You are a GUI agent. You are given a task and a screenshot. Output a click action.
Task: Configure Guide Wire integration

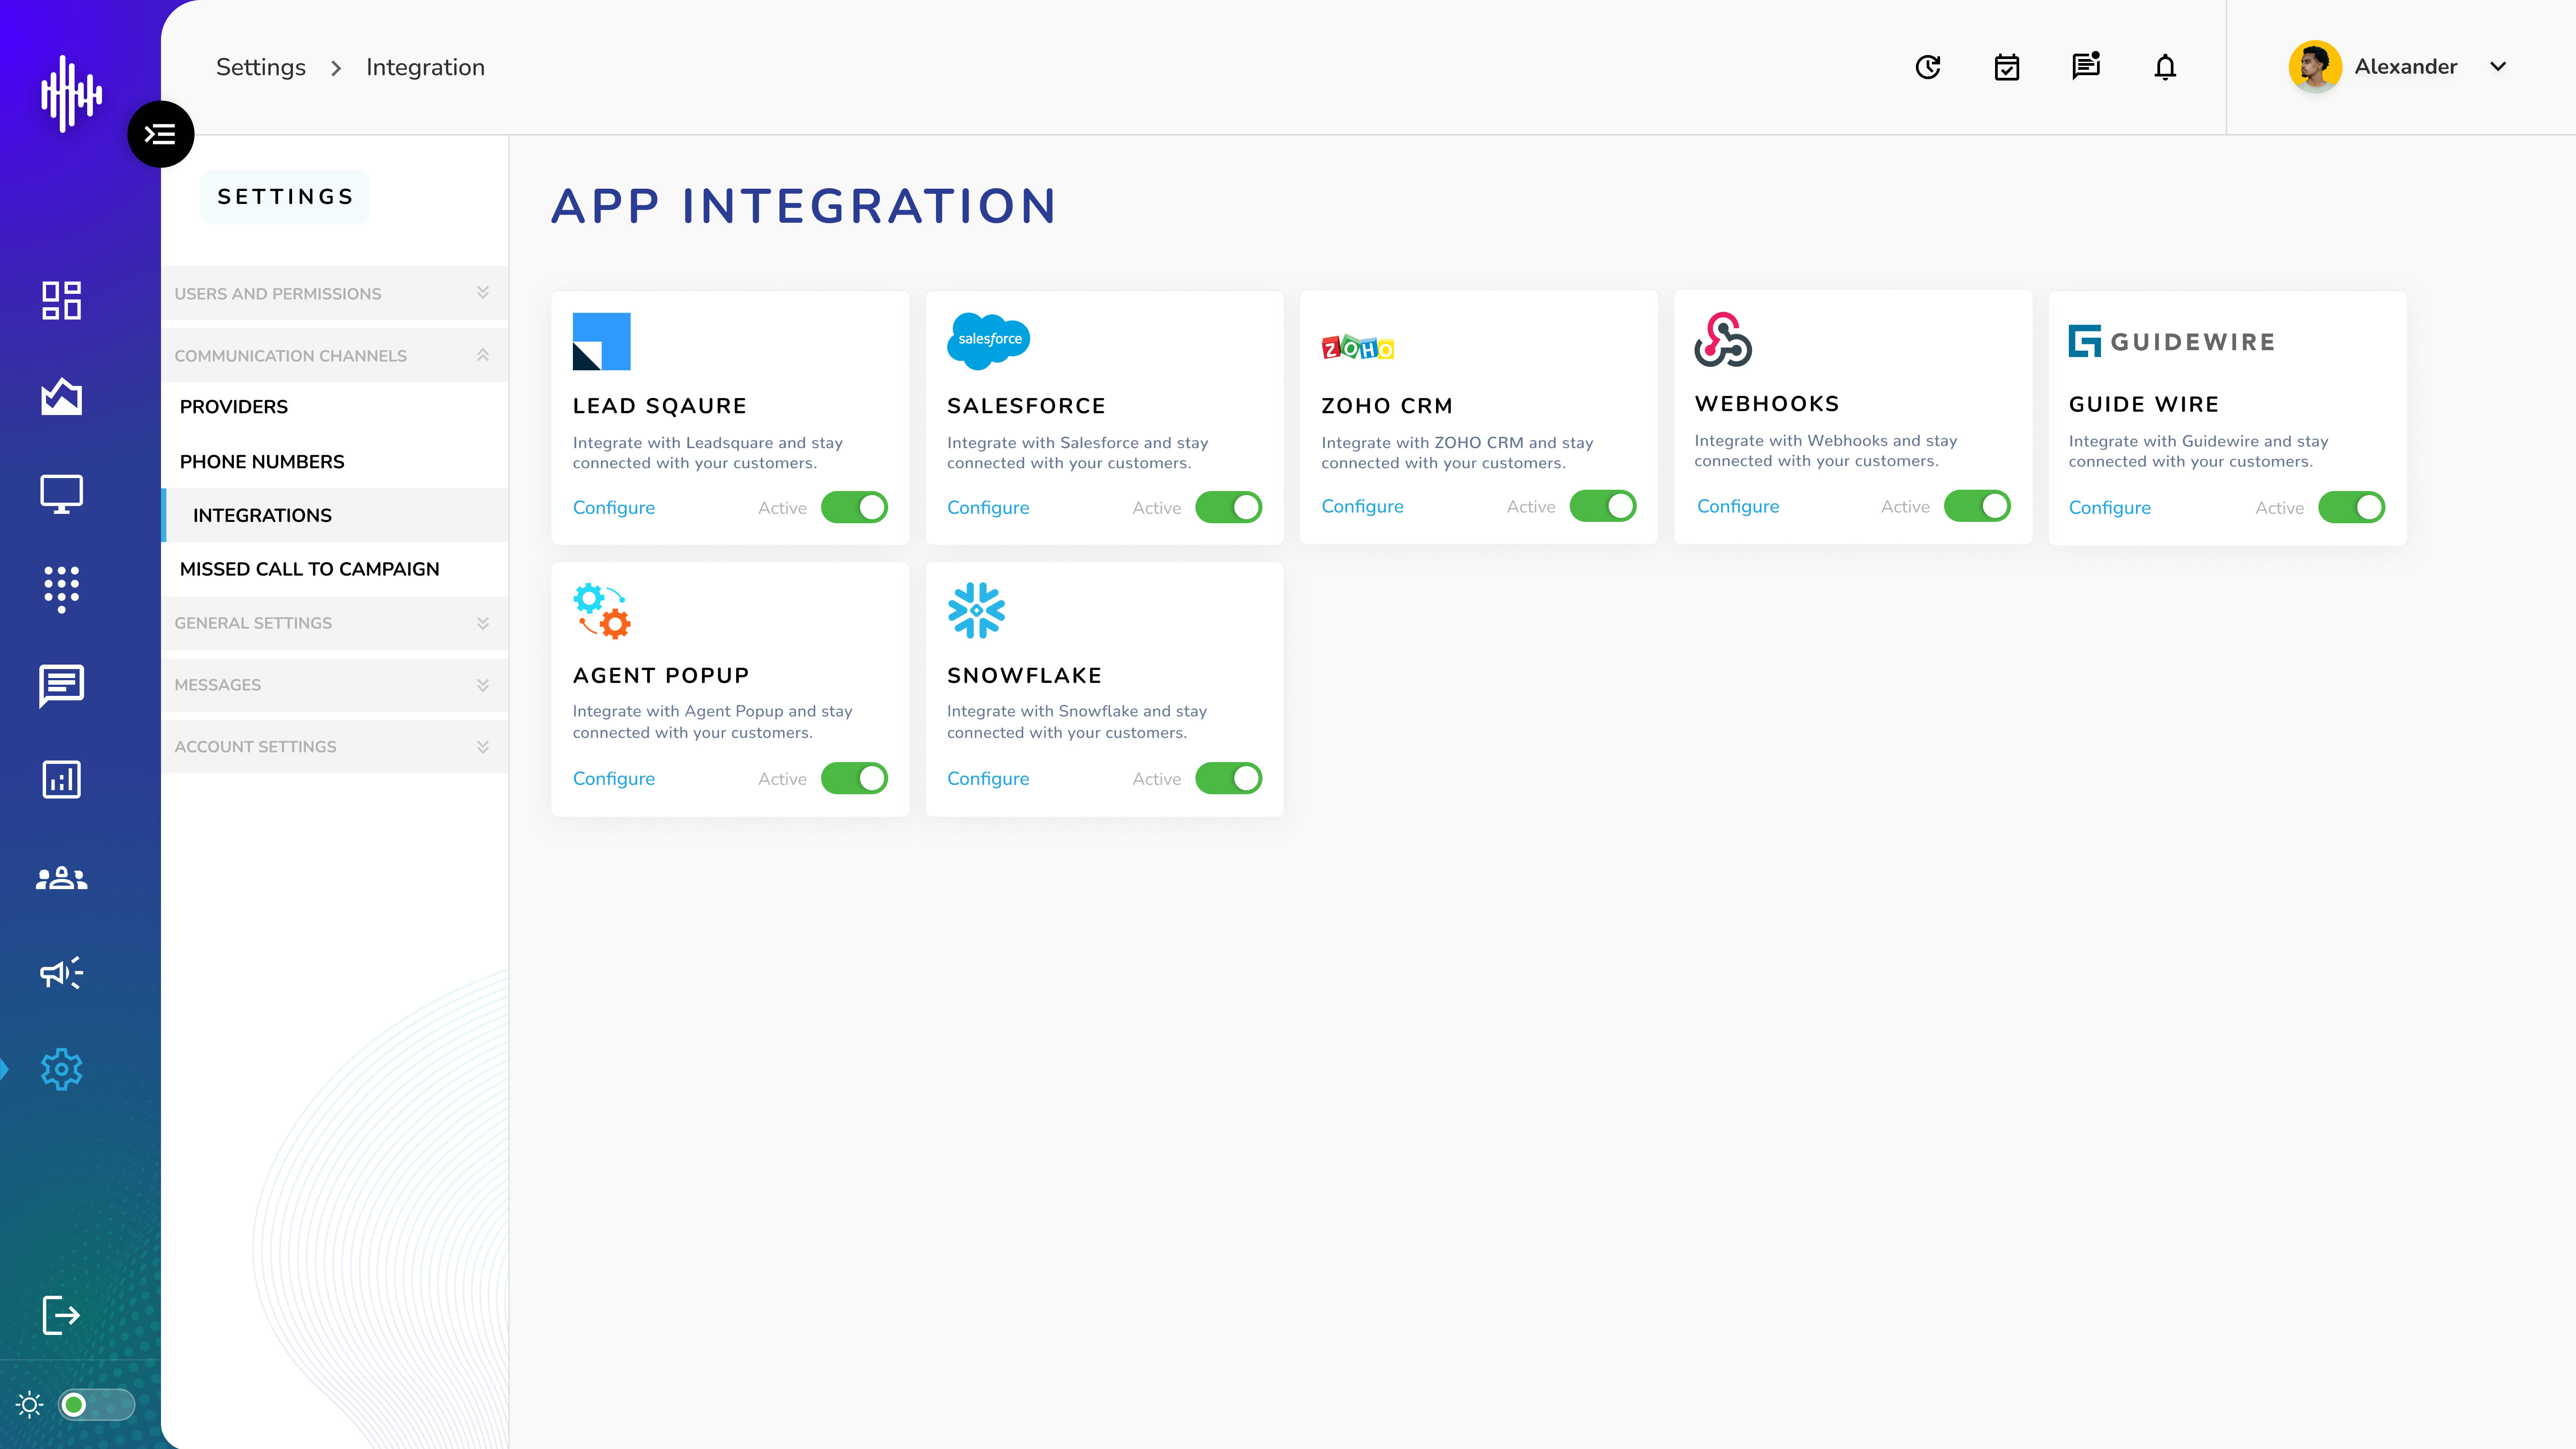[2109, 508]
